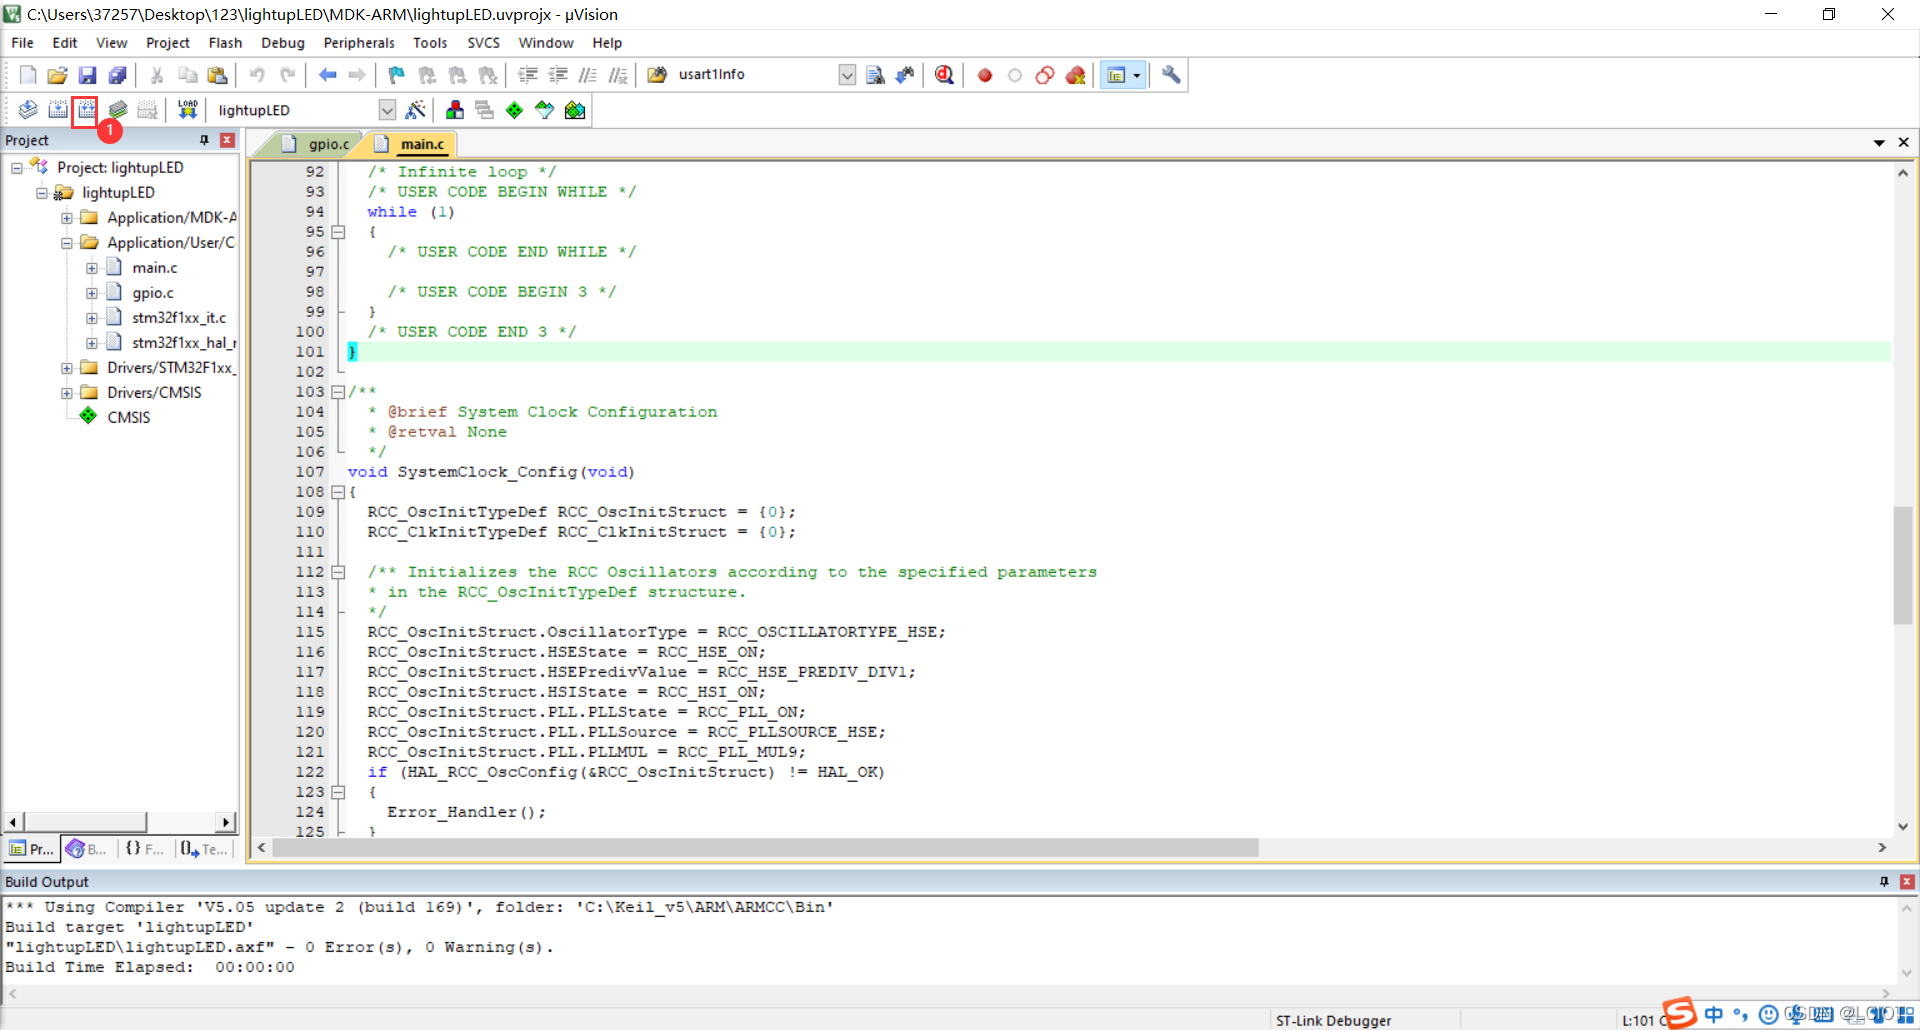The image size is (1920, 1030).
Task: Click the editor horizontal scrollbar thumb
Action: point(765,848)
